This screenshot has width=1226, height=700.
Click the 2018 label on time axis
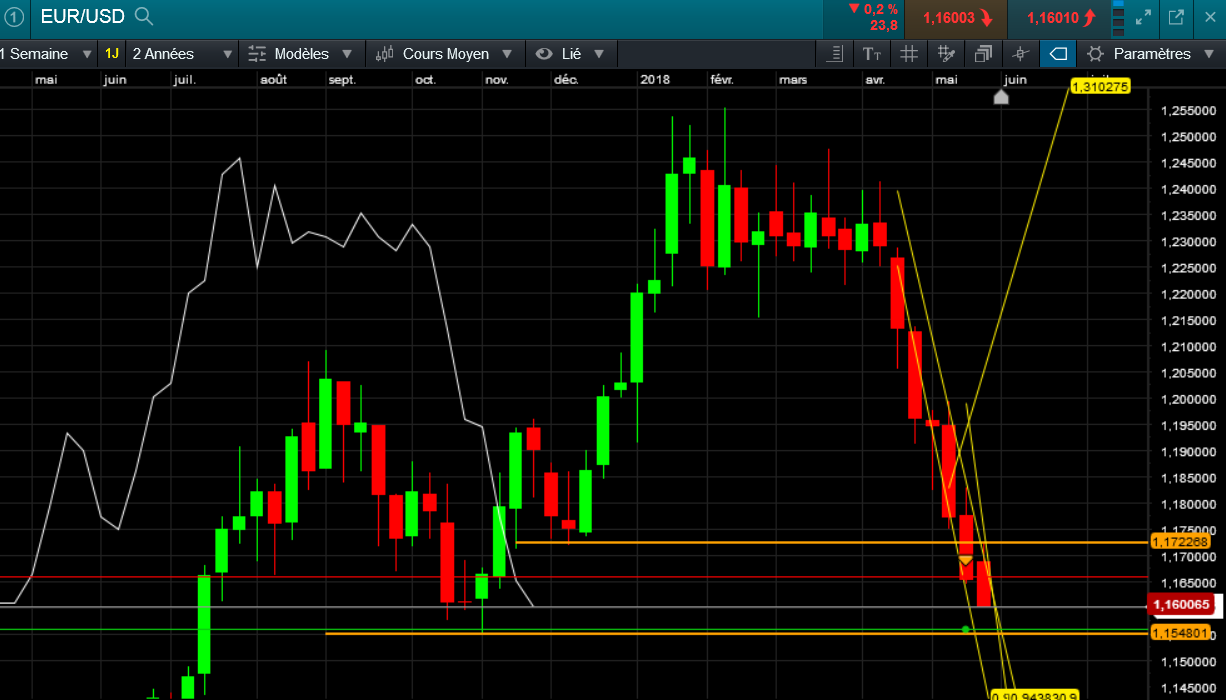(x=655, y=79)
